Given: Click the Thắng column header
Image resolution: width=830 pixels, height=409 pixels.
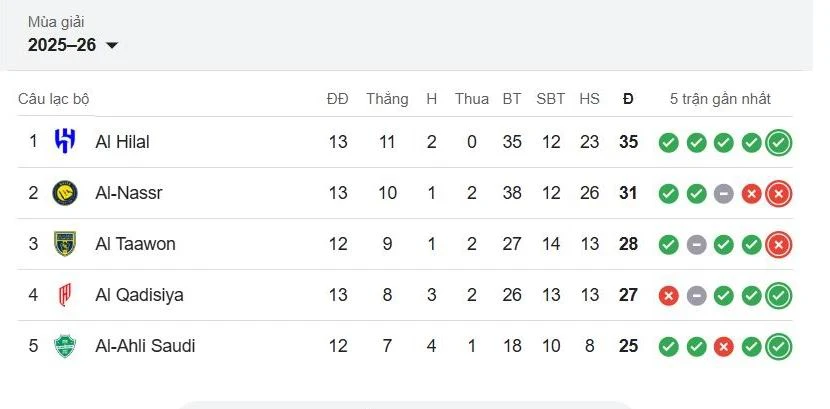Looking at the screenshot, I should tap(387, 99).
